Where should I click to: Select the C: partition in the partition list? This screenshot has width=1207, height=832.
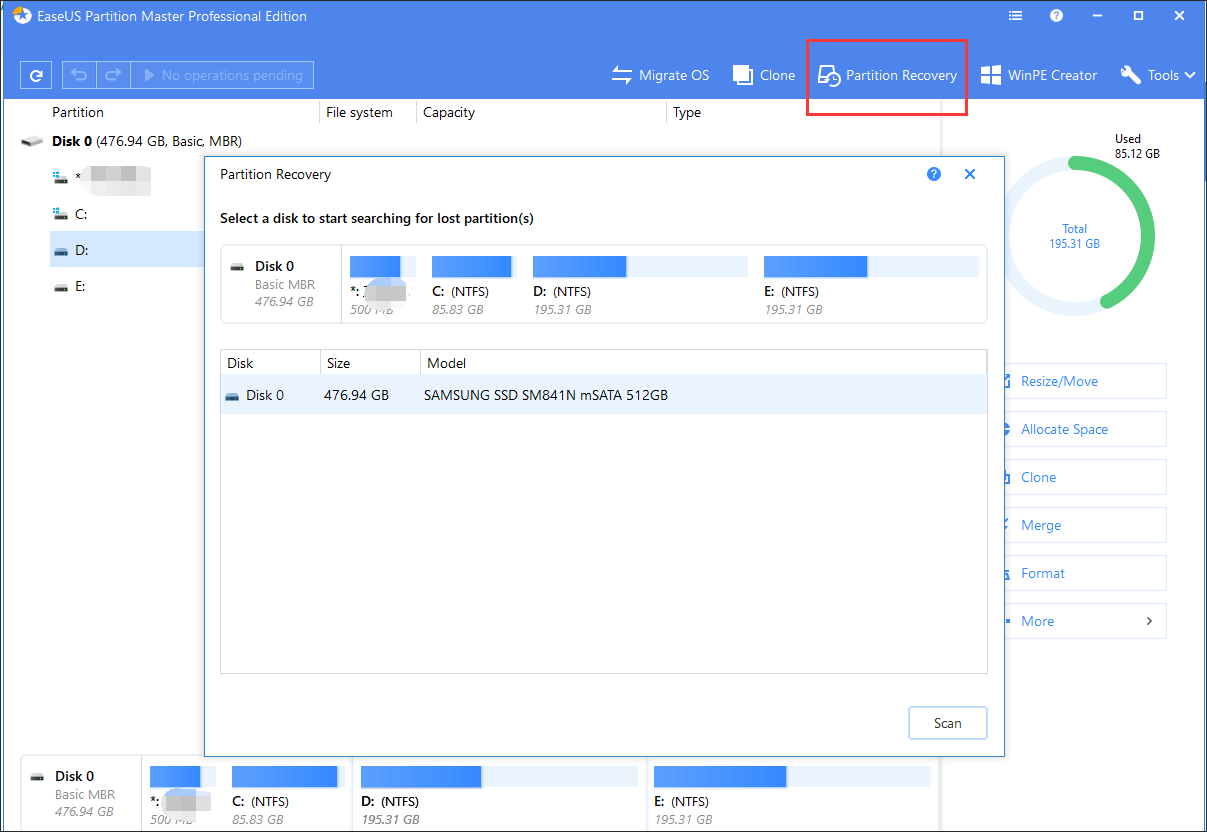(x=82, y=214)
